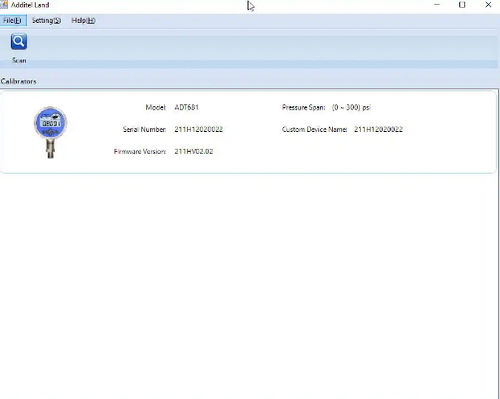Screen dimensions: 500x399
Task: Open the File menu
Action: [x=13, y=21]
